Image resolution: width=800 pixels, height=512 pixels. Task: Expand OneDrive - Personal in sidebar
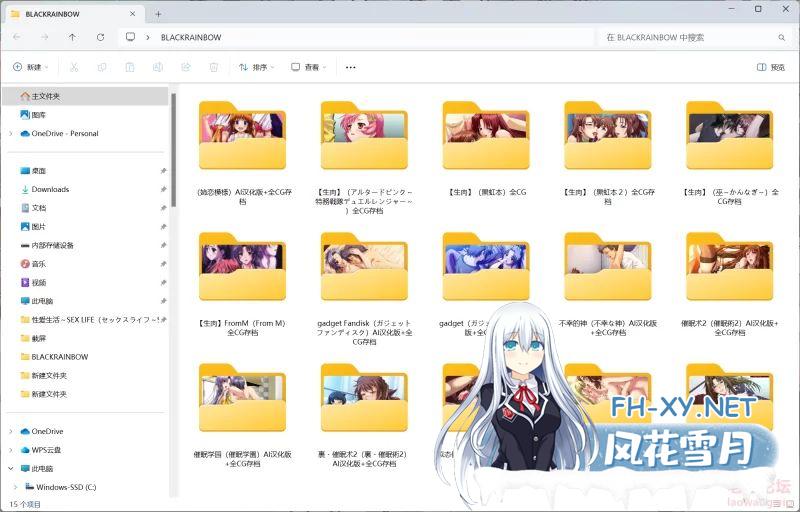point(11,134)
